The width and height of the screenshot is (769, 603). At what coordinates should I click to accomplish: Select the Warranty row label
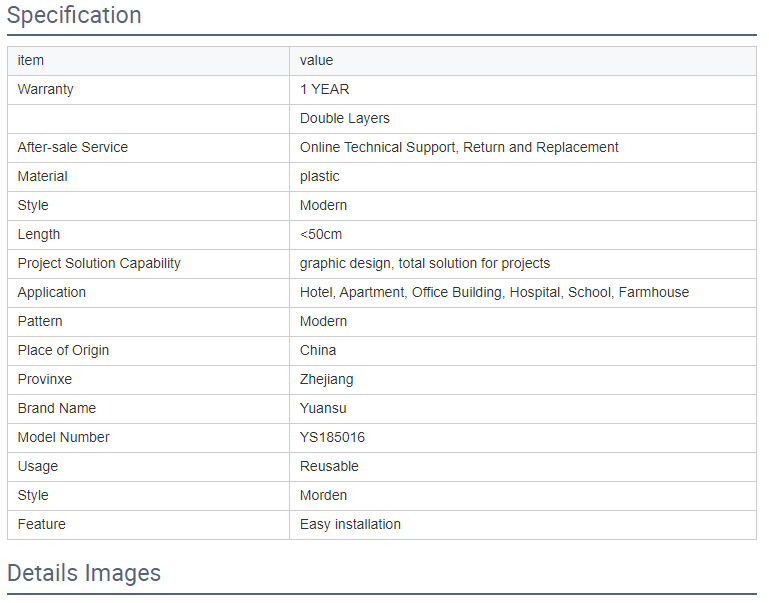pos(46,90)
